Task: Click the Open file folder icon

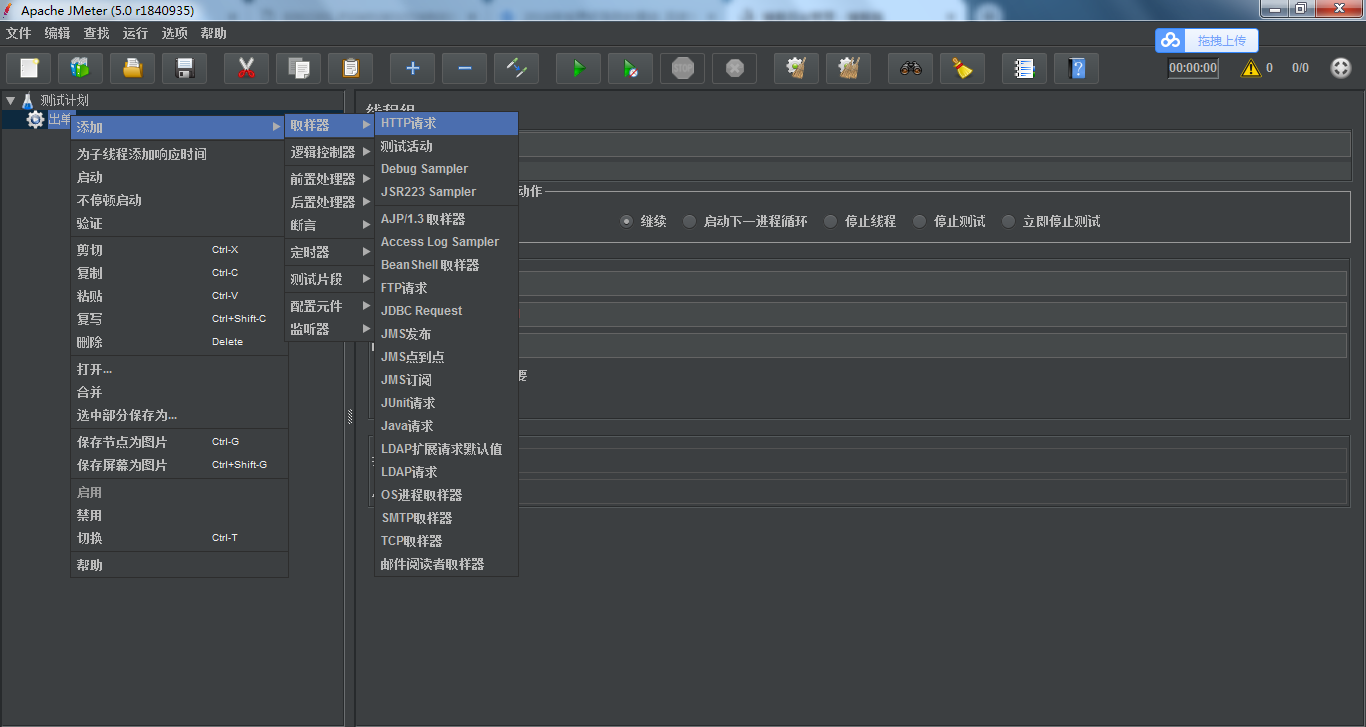Action: pyautogui.click(x=132, y=68)
